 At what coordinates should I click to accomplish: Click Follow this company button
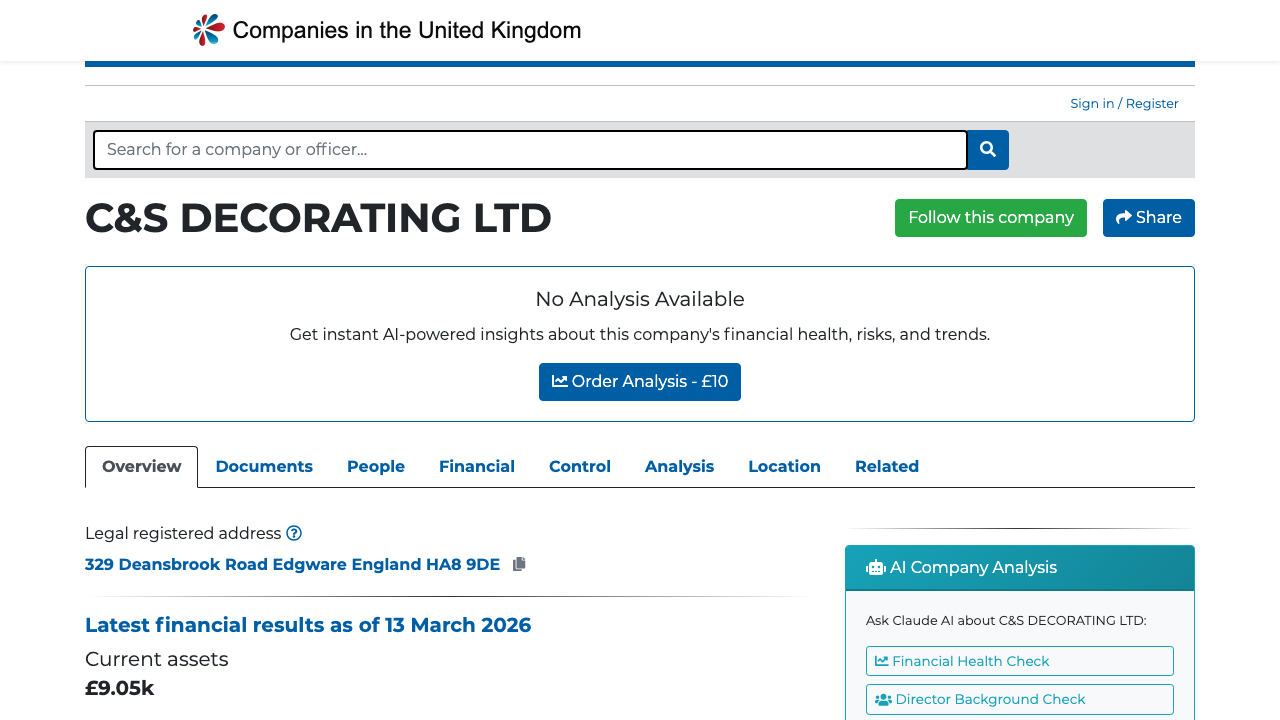991,218
